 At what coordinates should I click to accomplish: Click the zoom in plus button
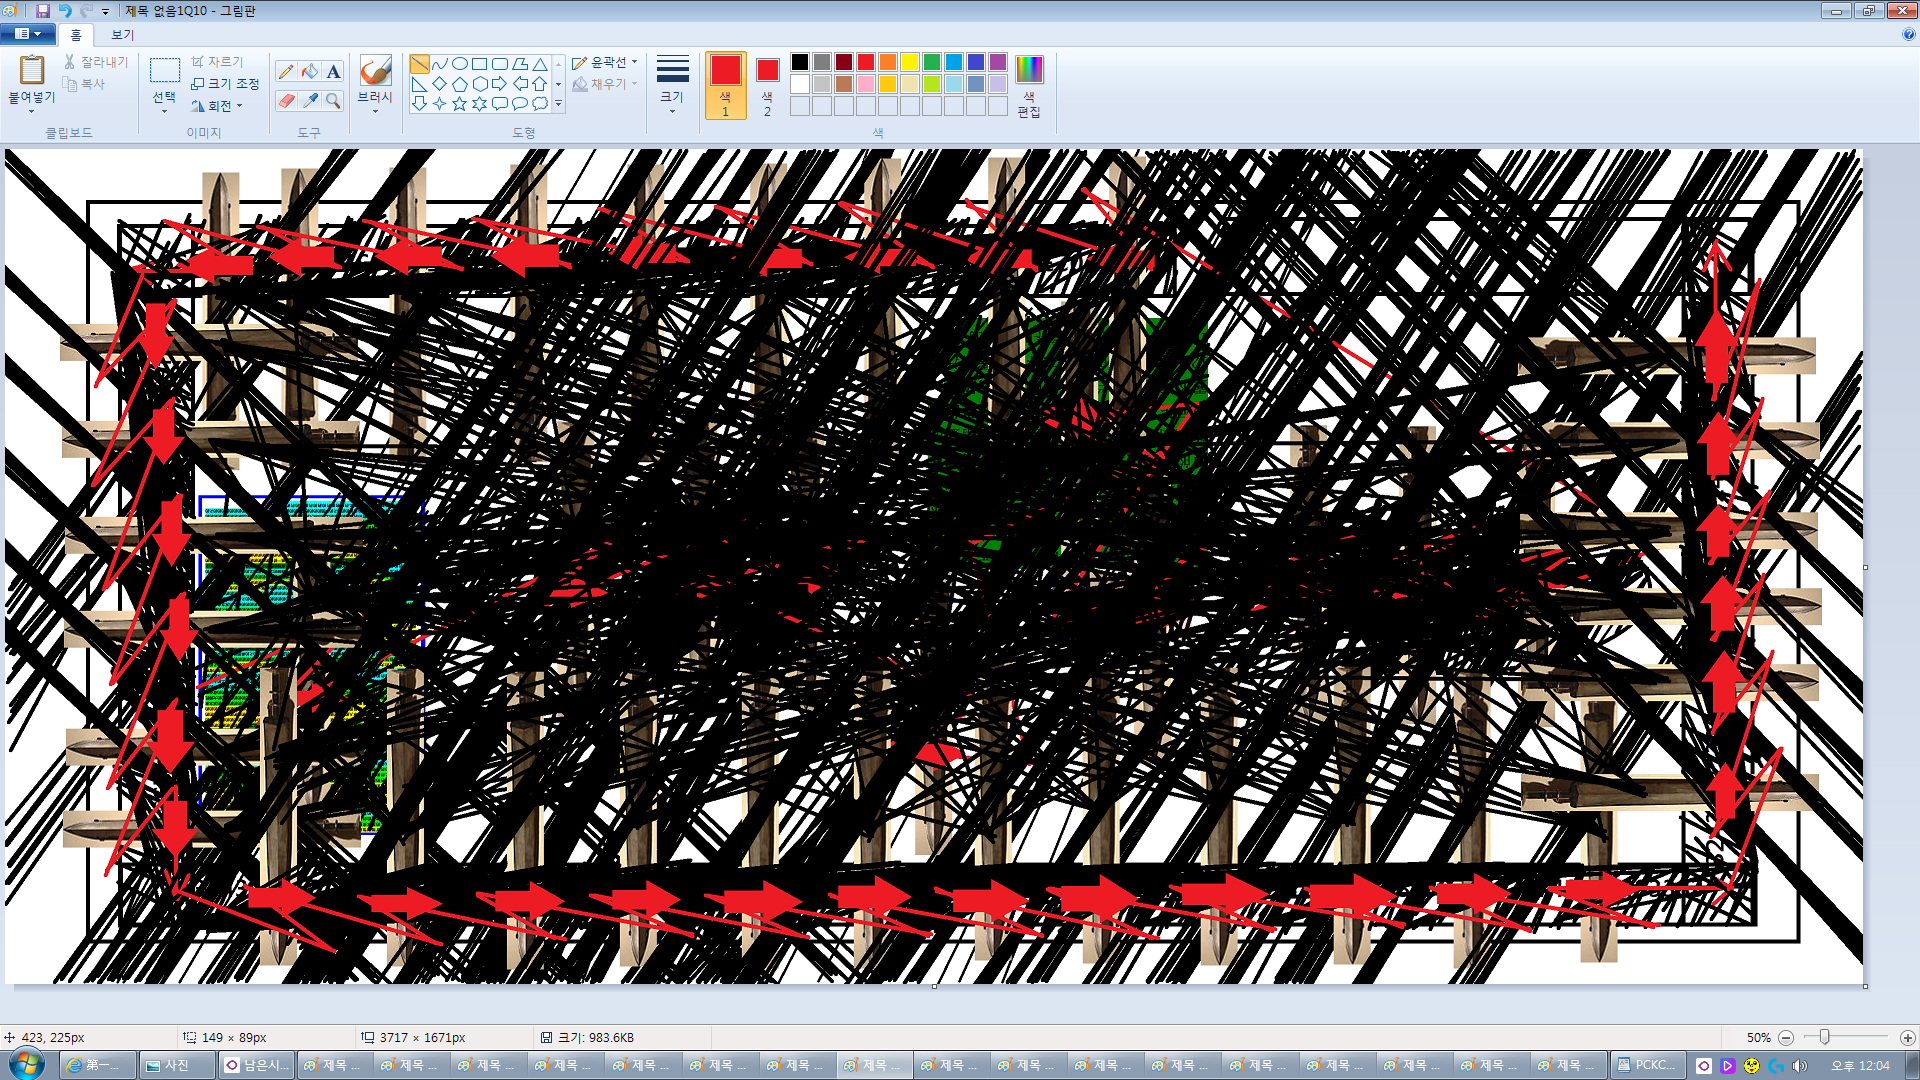(x=1907, y=1038)
